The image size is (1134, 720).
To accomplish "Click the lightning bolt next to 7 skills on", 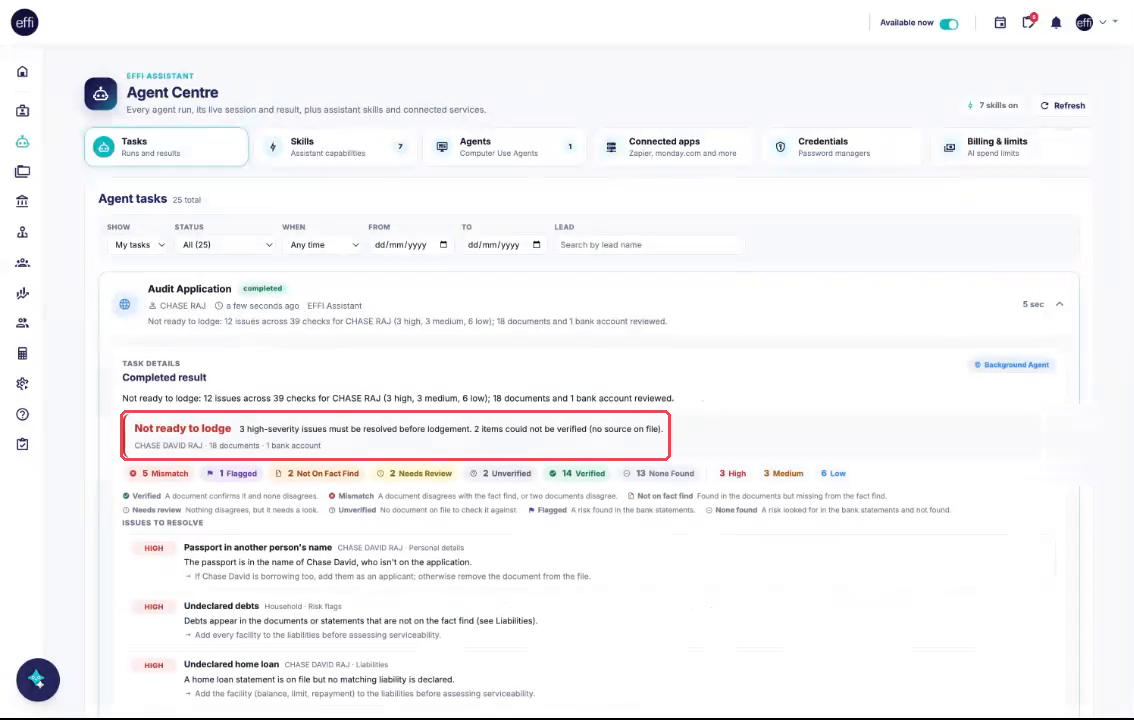I will tap(970, 106).
